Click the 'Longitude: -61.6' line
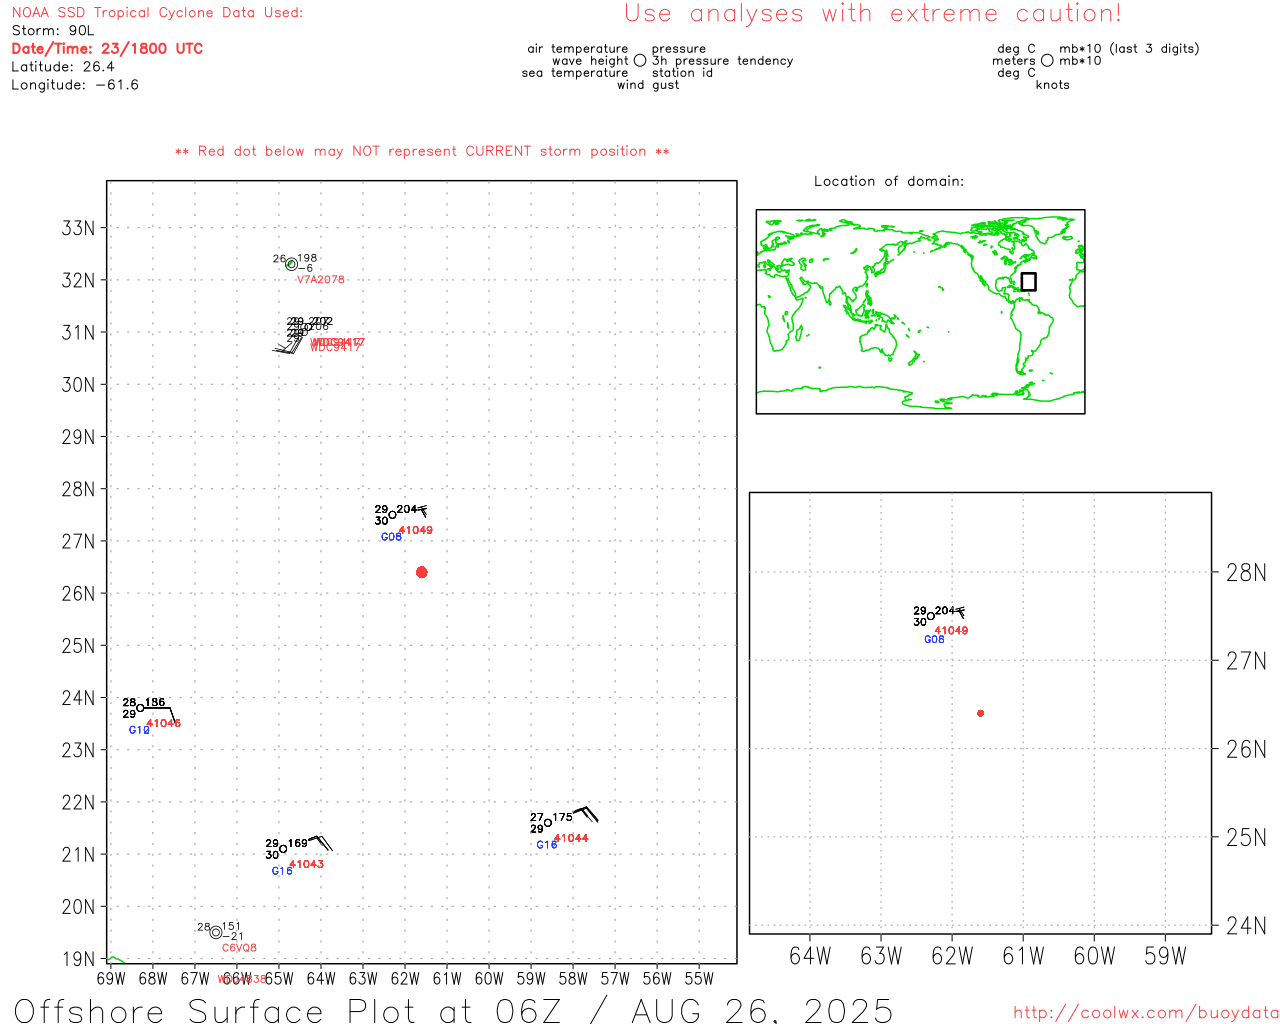Viewport: 1280px width, 1024px height. [75, 85]
